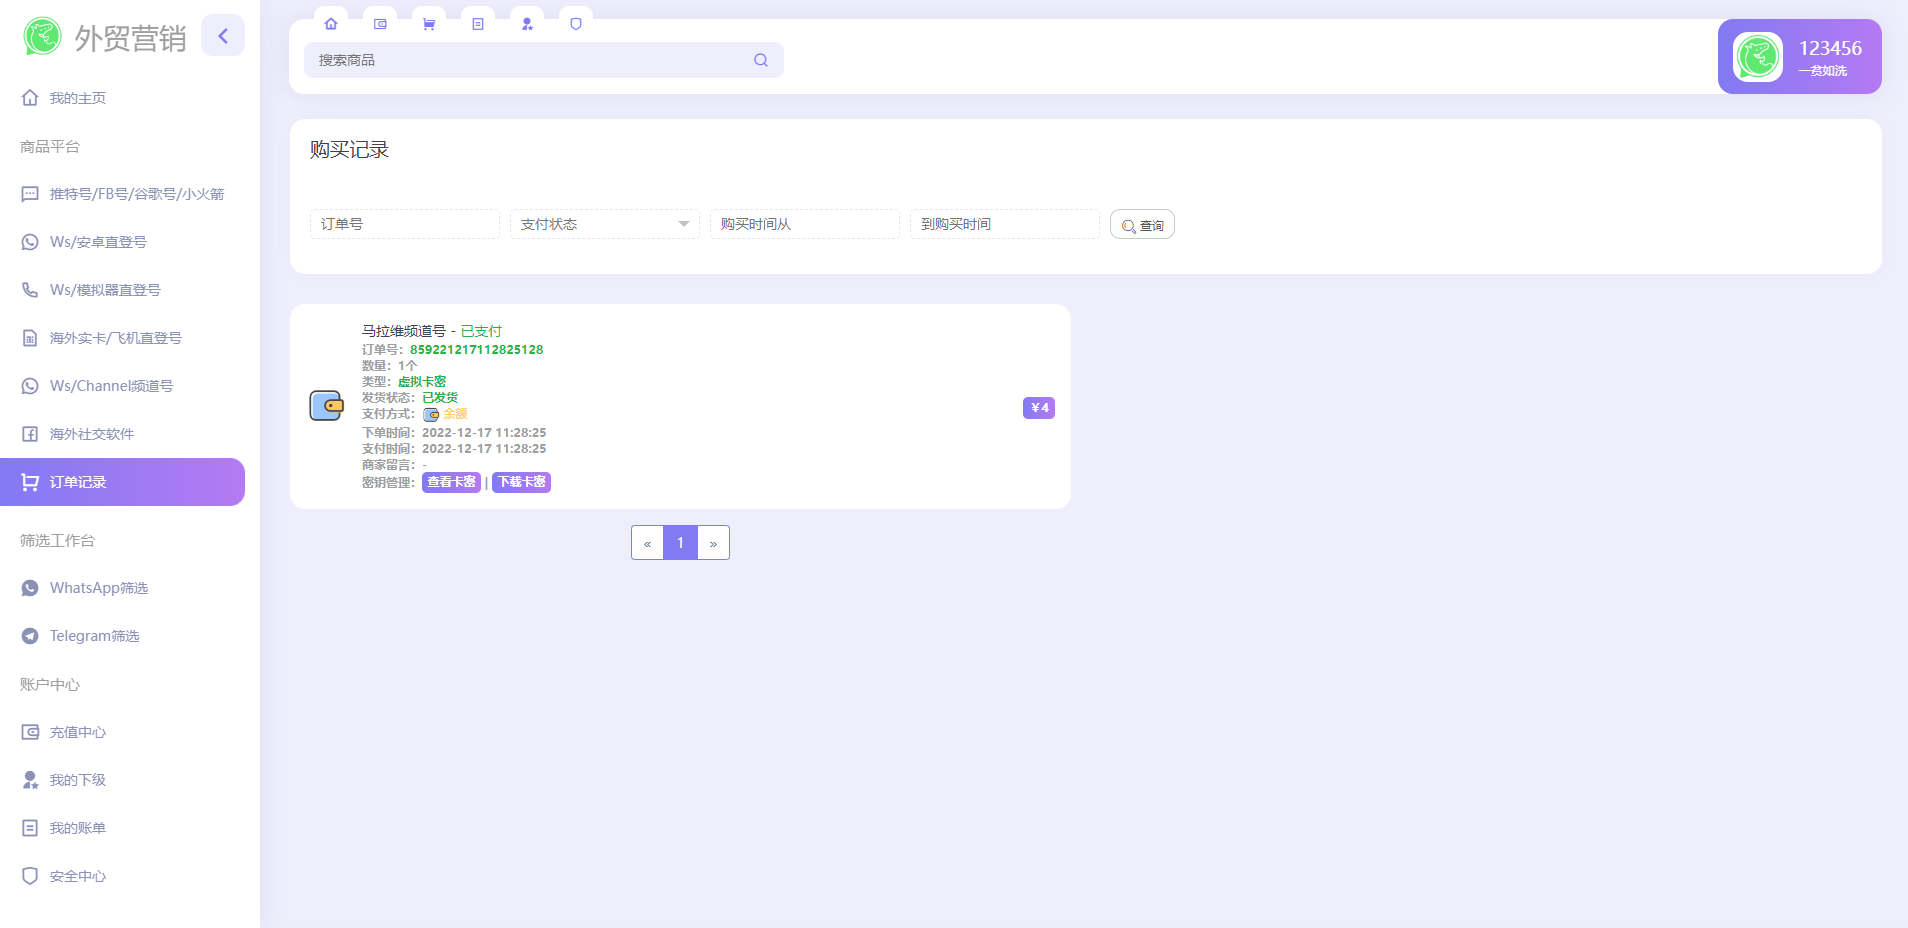Focus the 订单号 input field
The height and width of the screenshot is (928, 1908).
click(404, 224)
